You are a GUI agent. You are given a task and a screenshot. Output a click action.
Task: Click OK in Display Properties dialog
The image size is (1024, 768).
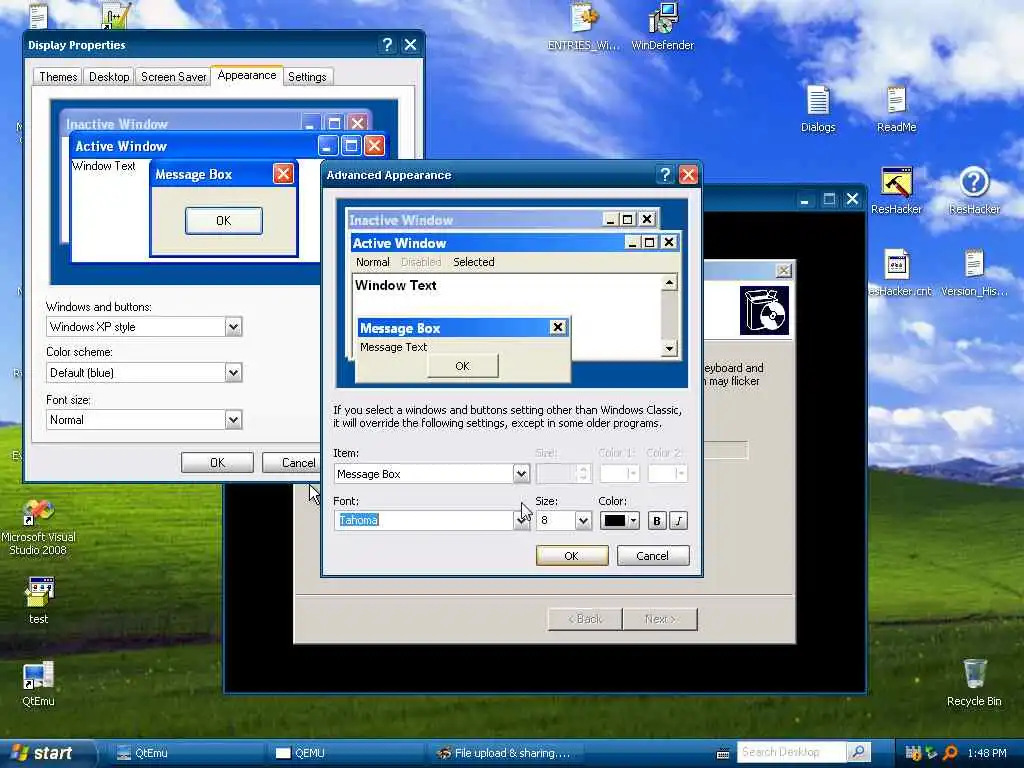pos(217,462)
